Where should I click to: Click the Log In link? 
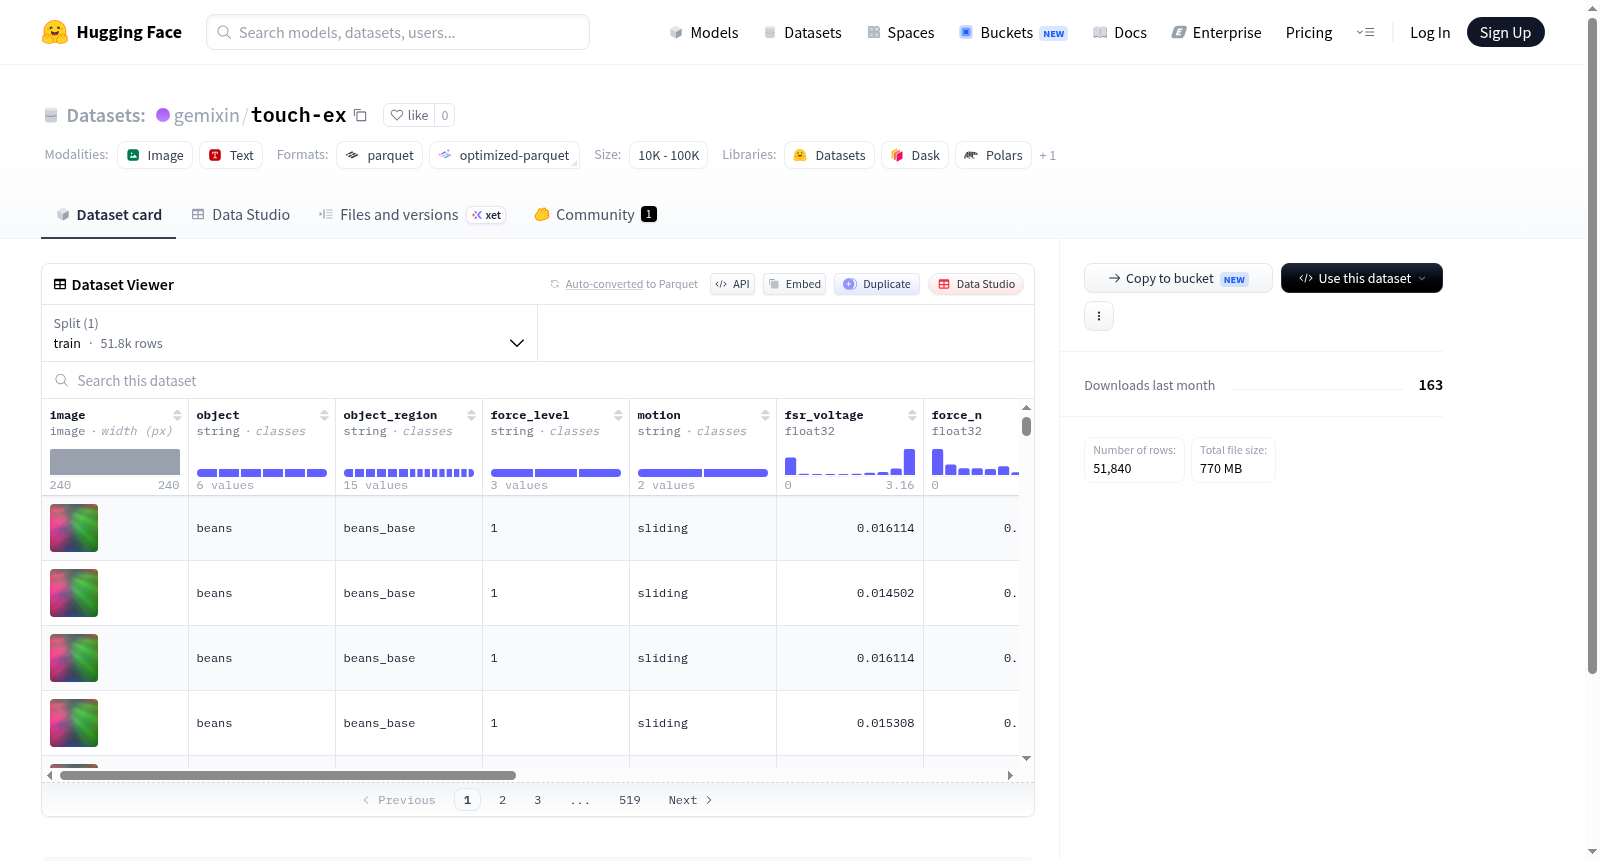click(1430, 32)
